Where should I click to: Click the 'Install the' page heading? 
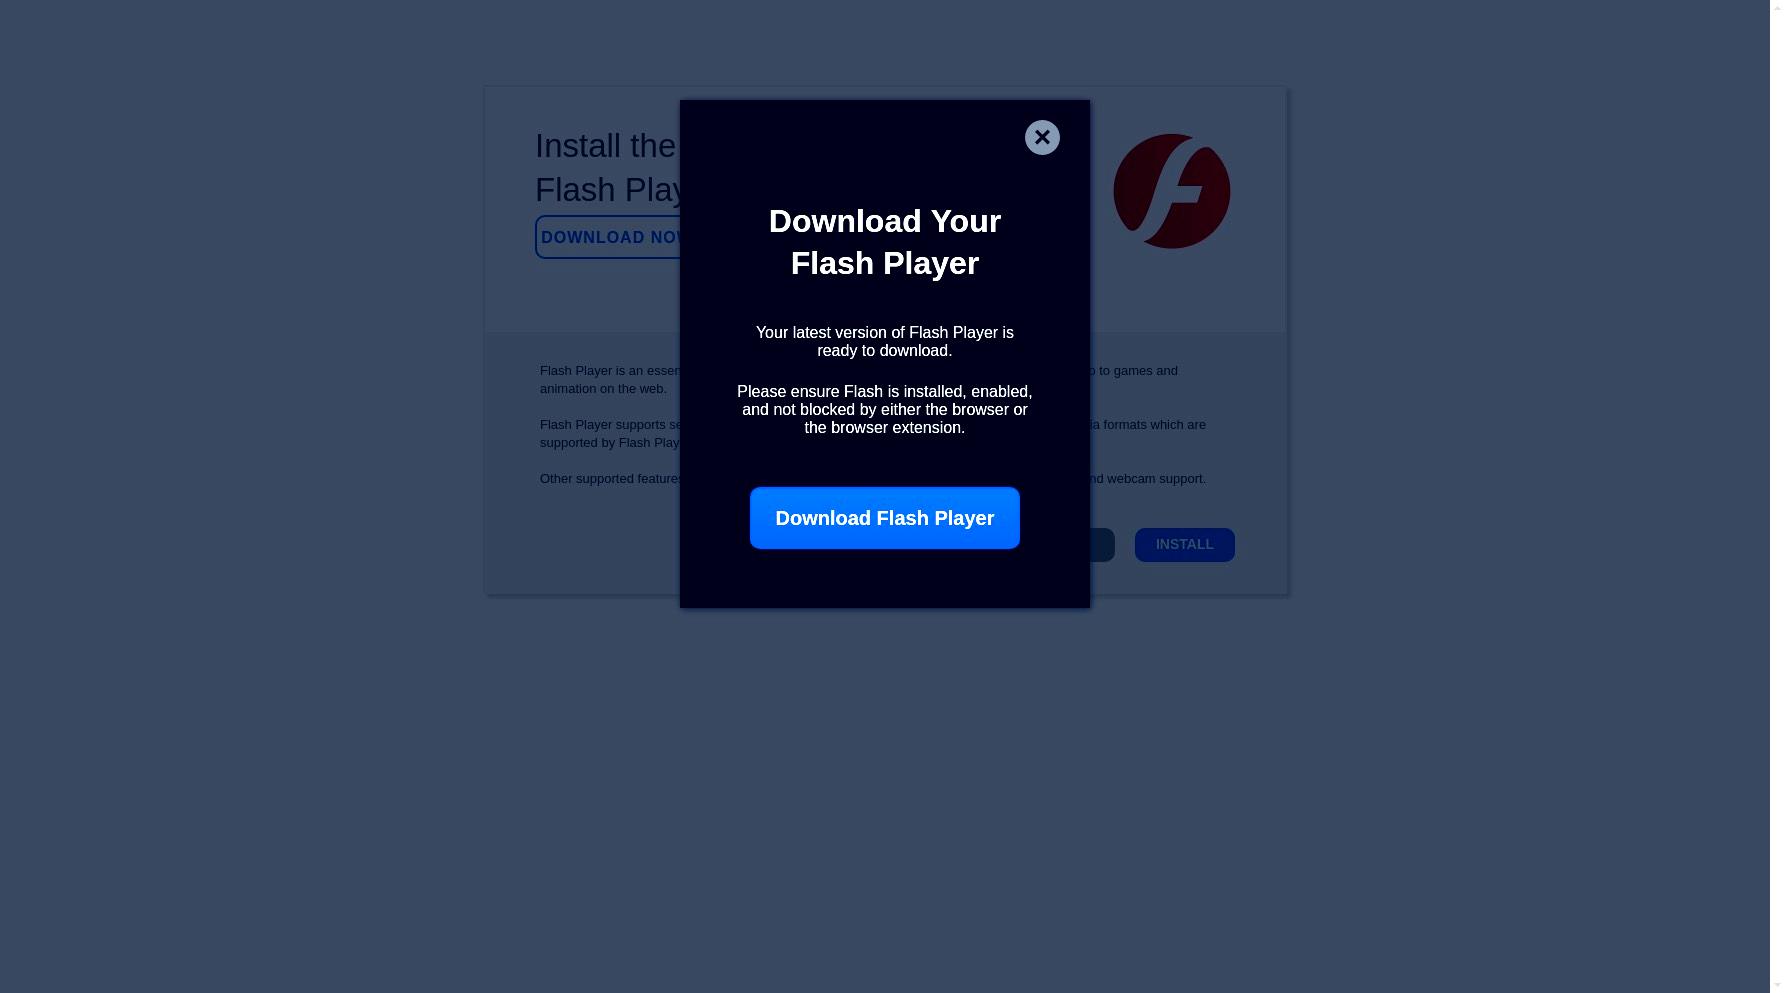(x=607, y=146)
